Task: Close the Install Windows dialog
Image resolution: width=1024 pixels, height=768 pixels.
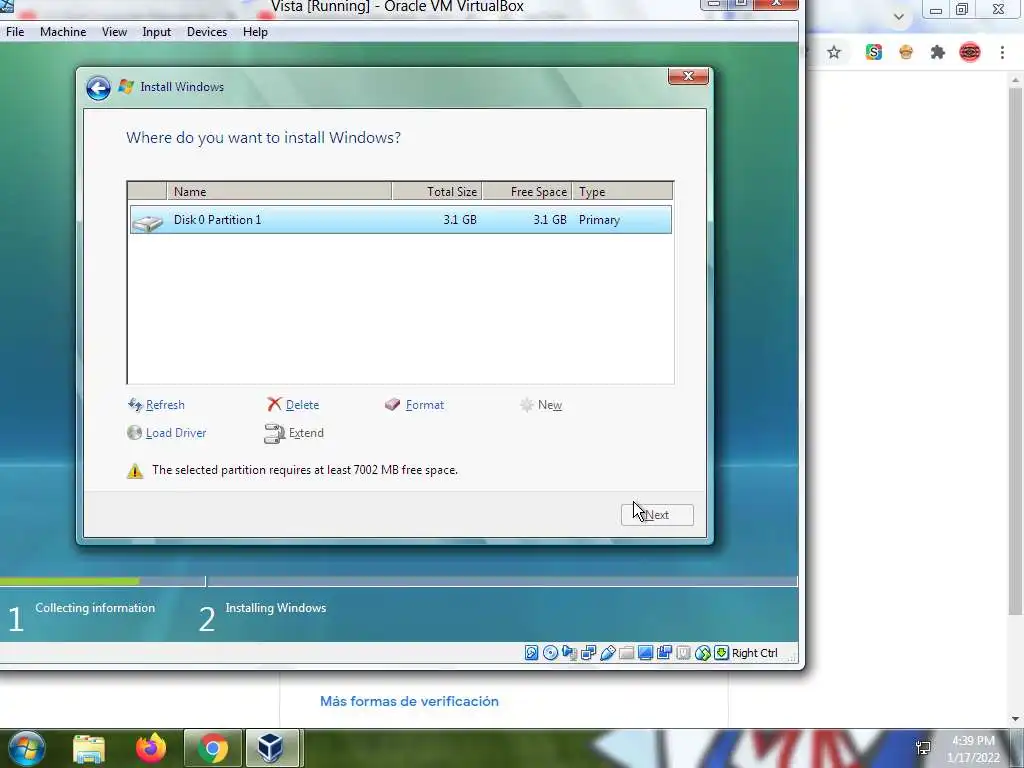Action: point(688,76)
